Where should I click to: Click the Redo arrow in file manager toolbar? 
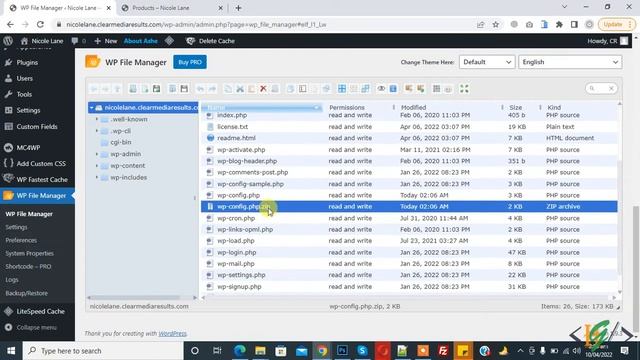[212, 89]
